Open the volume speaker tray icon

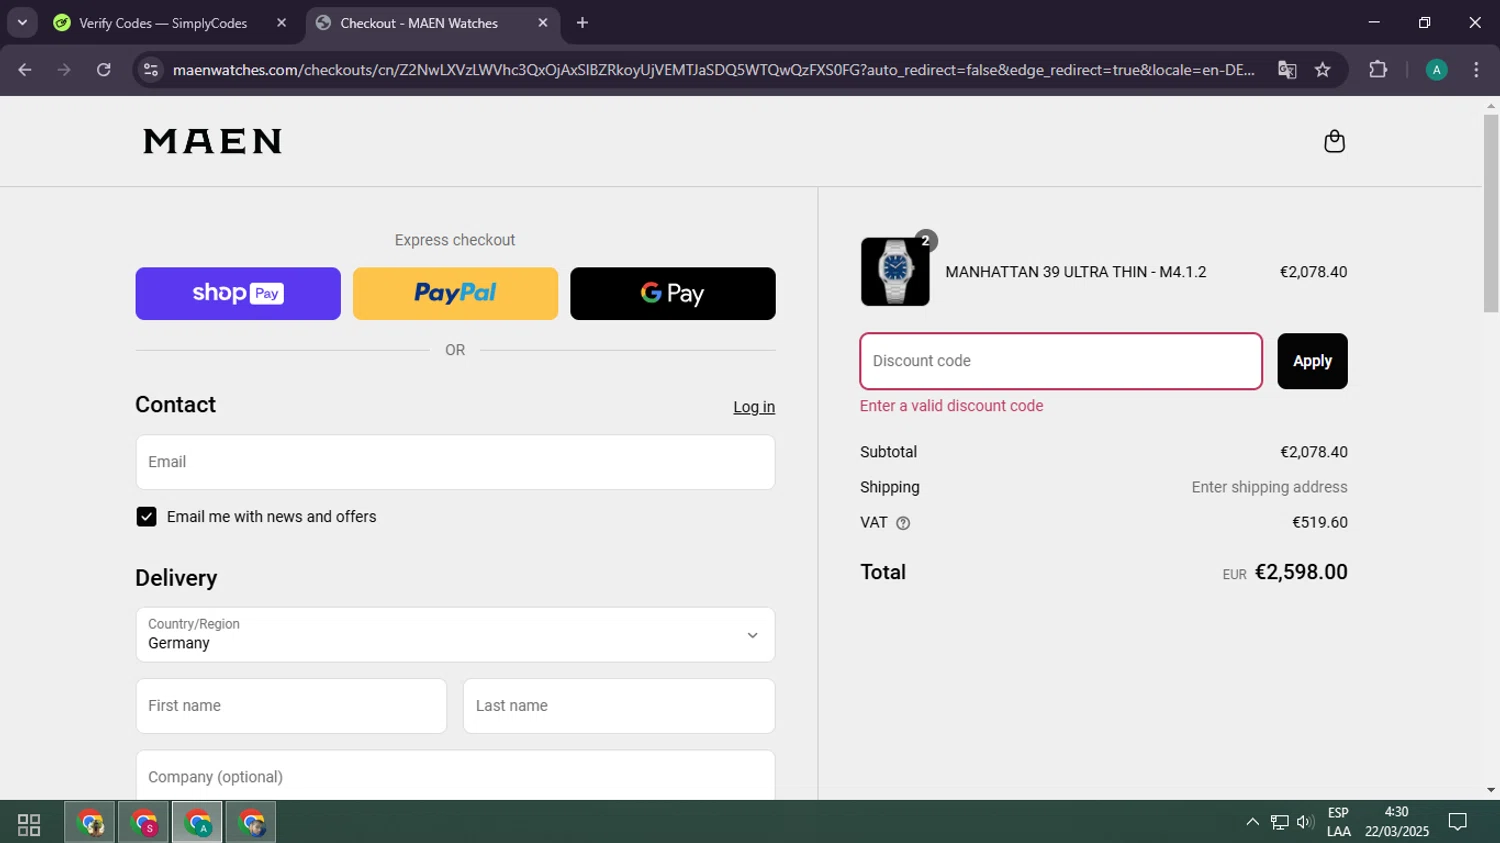coord(1305,822)
